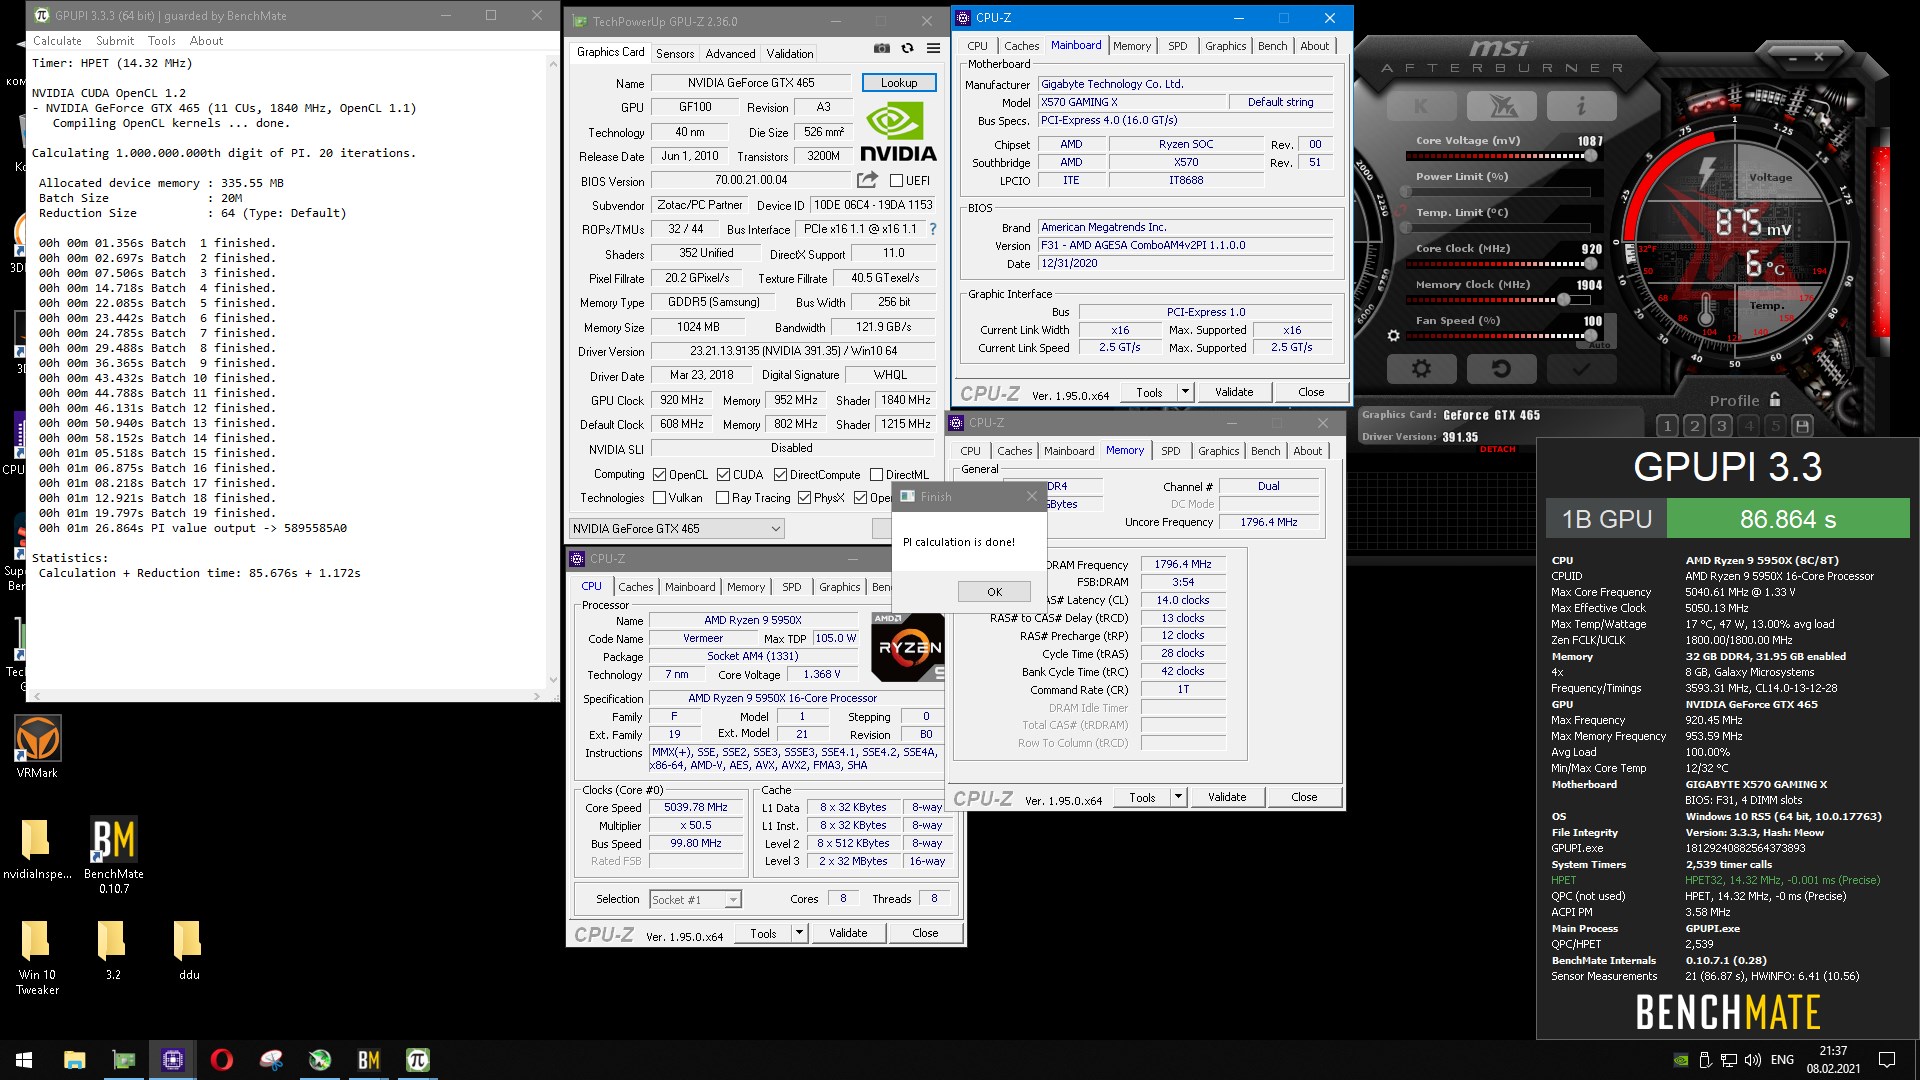The height and width of the screenshot is (1080, 1920).
Task: Open Win 10 Tweaker folder on desktop
Action: (37, 957)
